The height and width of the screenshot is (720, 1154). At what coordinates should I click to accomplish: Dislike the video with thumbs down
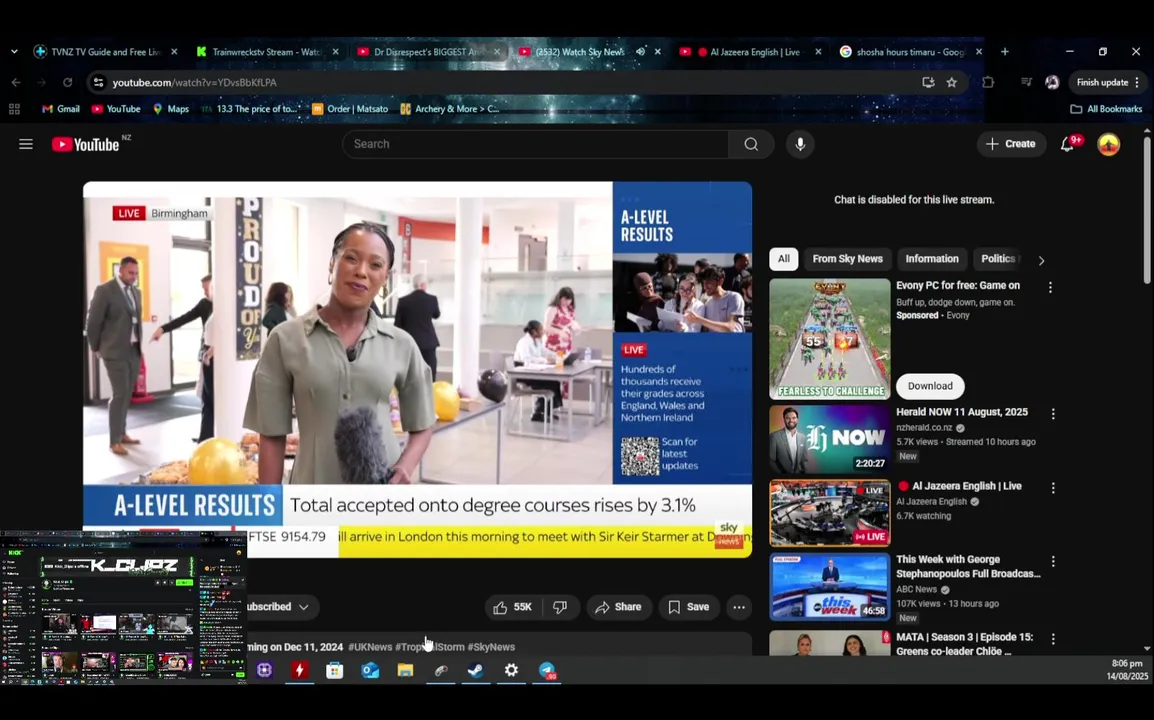tap(560, 607)
